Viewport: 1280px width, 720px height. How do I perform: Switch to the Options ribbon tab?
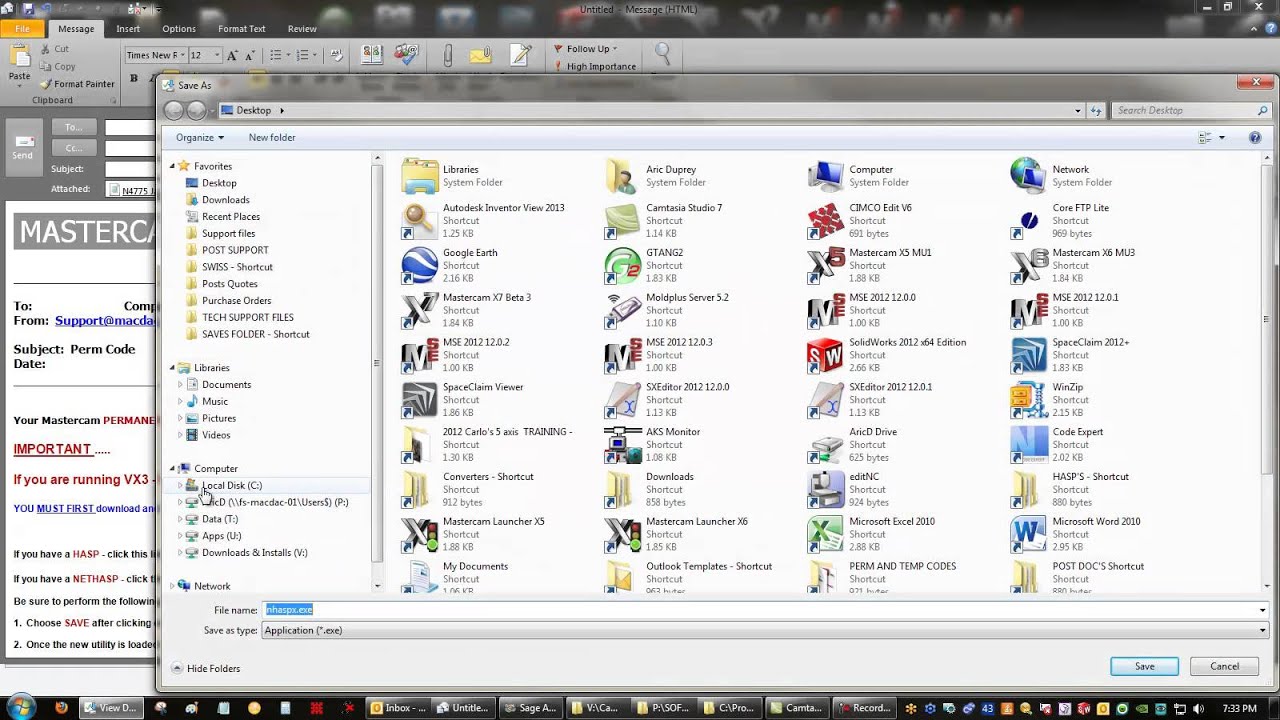point(179,29)
